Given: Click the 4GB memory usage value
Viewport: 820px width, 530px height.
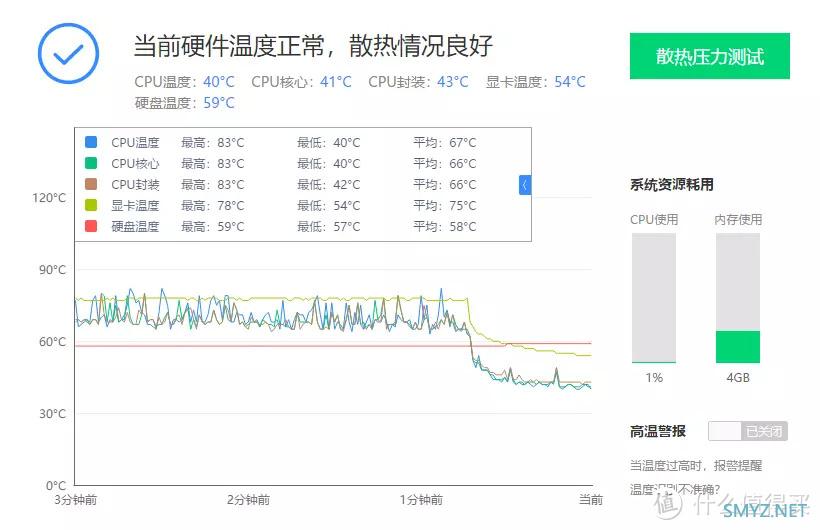Looking at the screenshot, I should 738,378.
